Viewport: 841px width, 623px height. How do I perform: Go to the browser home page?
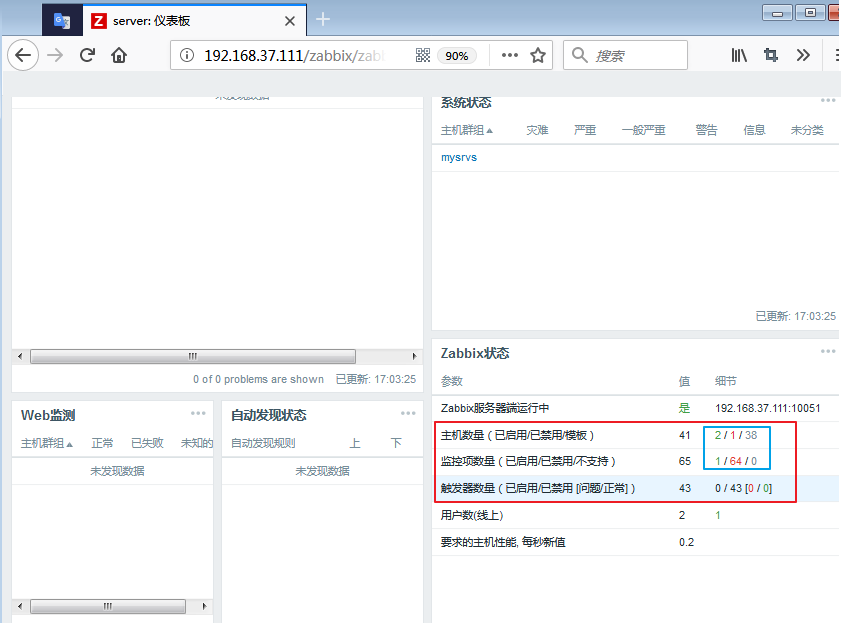119,56
